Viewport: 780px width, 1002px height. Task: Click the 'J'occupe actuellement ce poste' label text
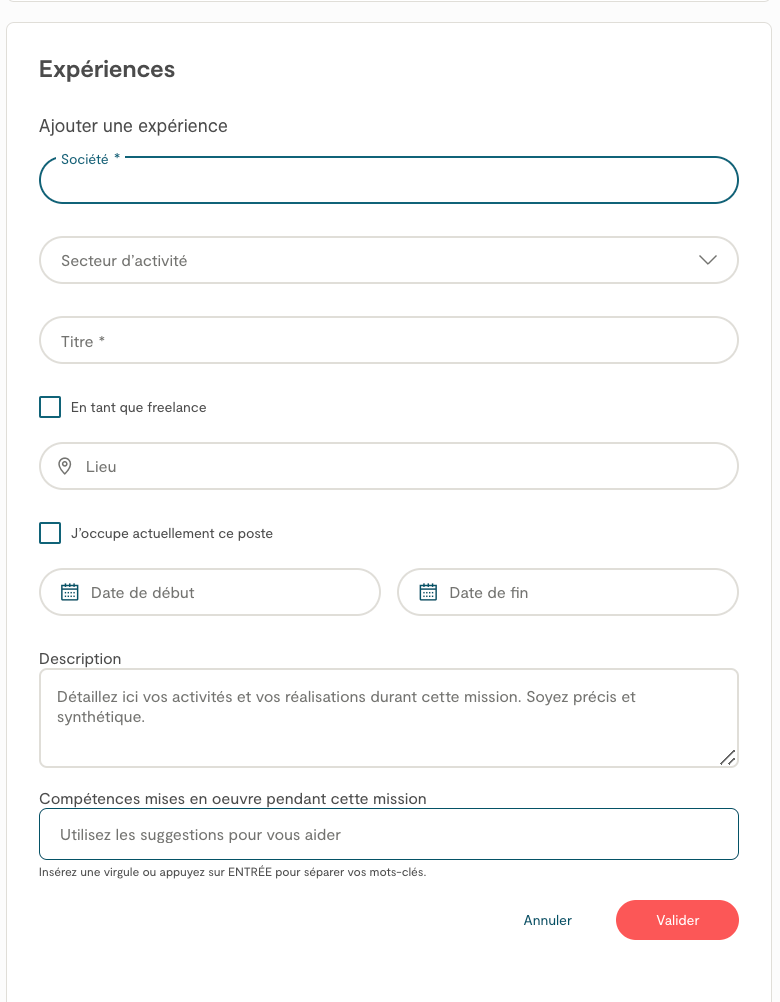[x=172, y=533]
